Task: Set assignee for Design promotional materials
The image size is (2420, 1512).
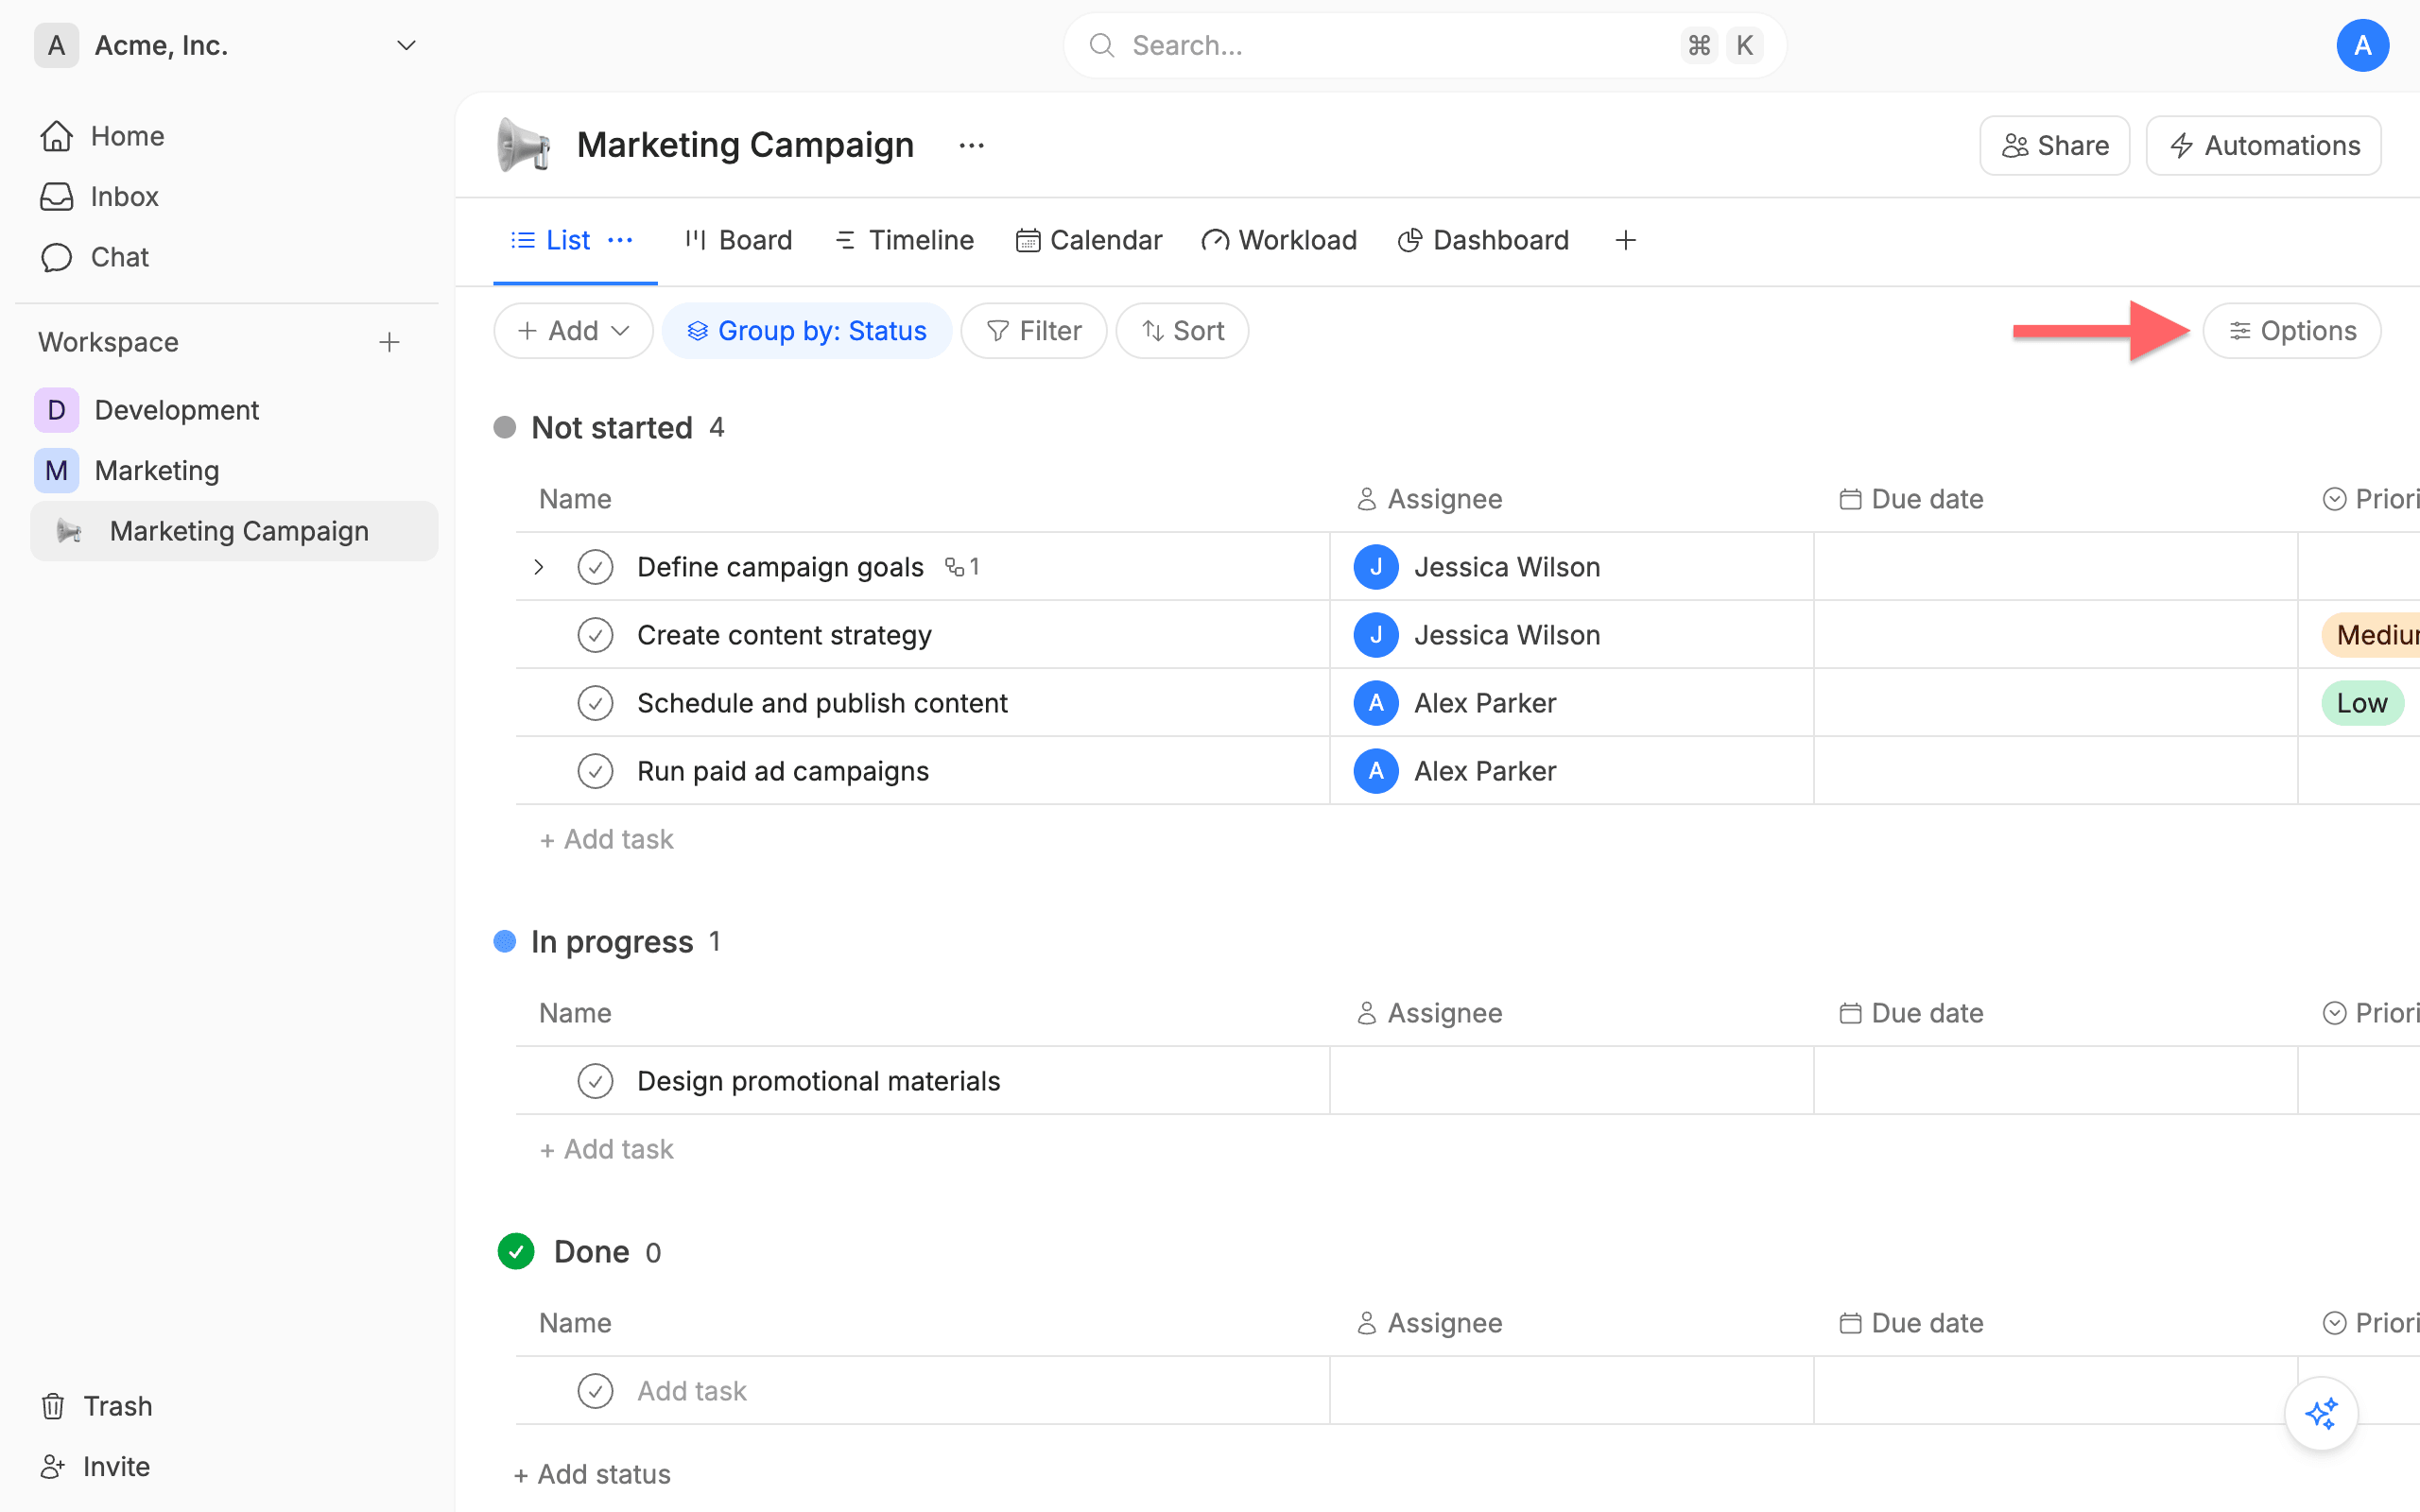Action: click(x=1571, y=1081)
